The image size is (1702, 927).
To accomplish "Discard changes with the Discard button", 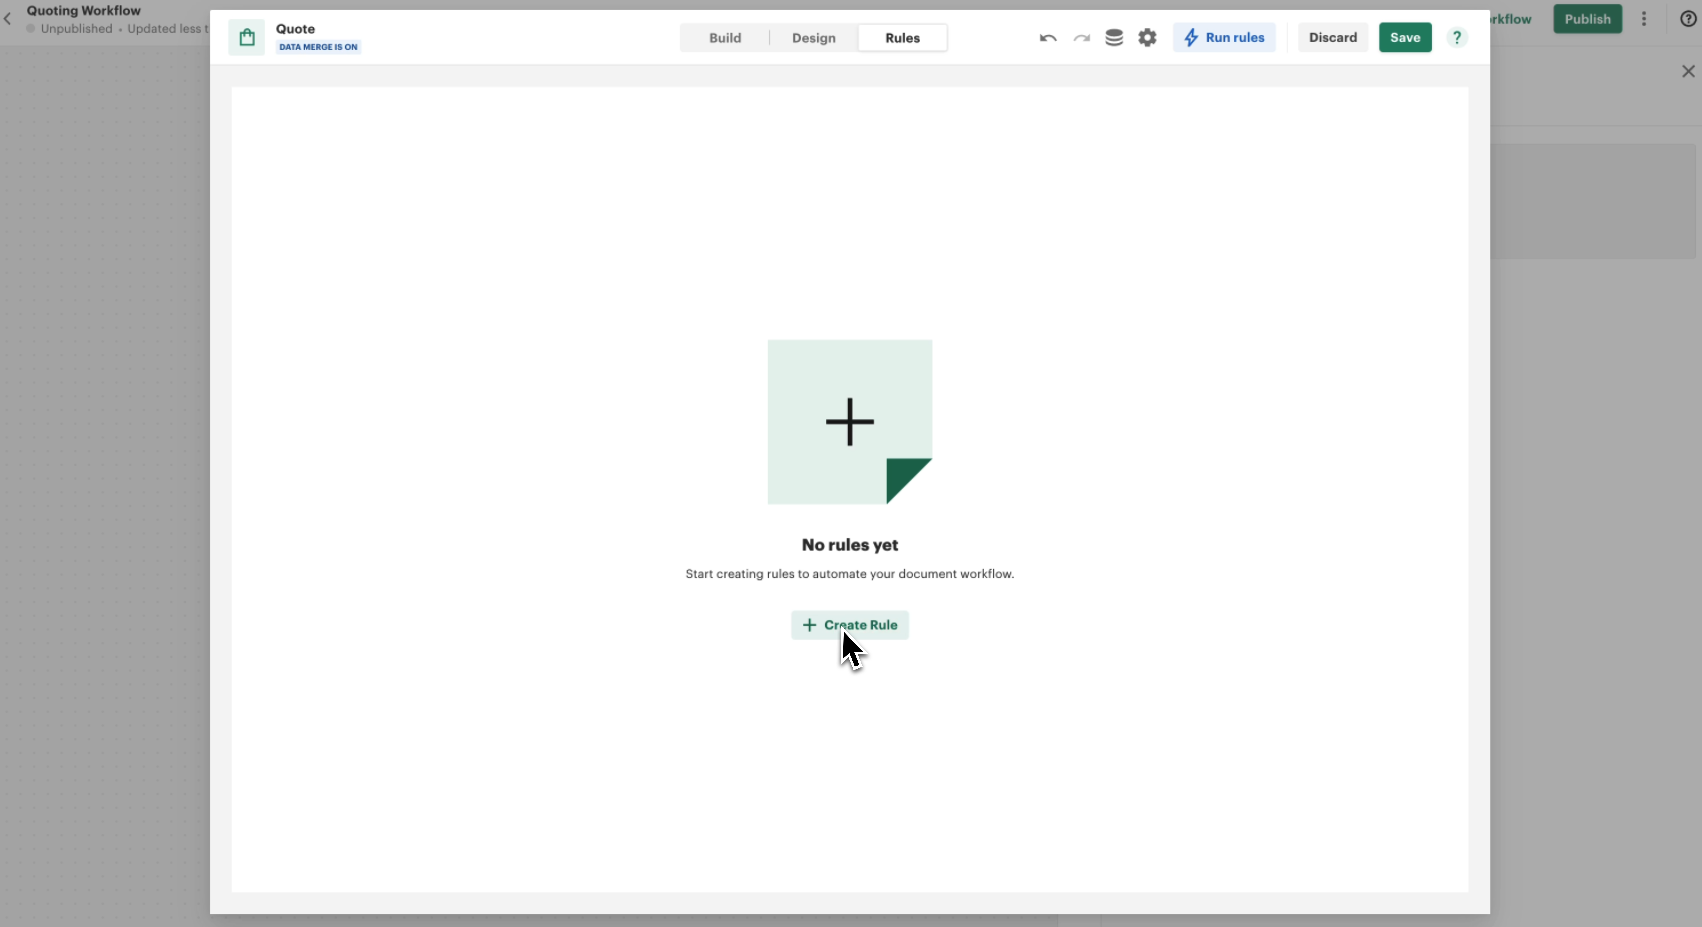I will pos(1333,38).
